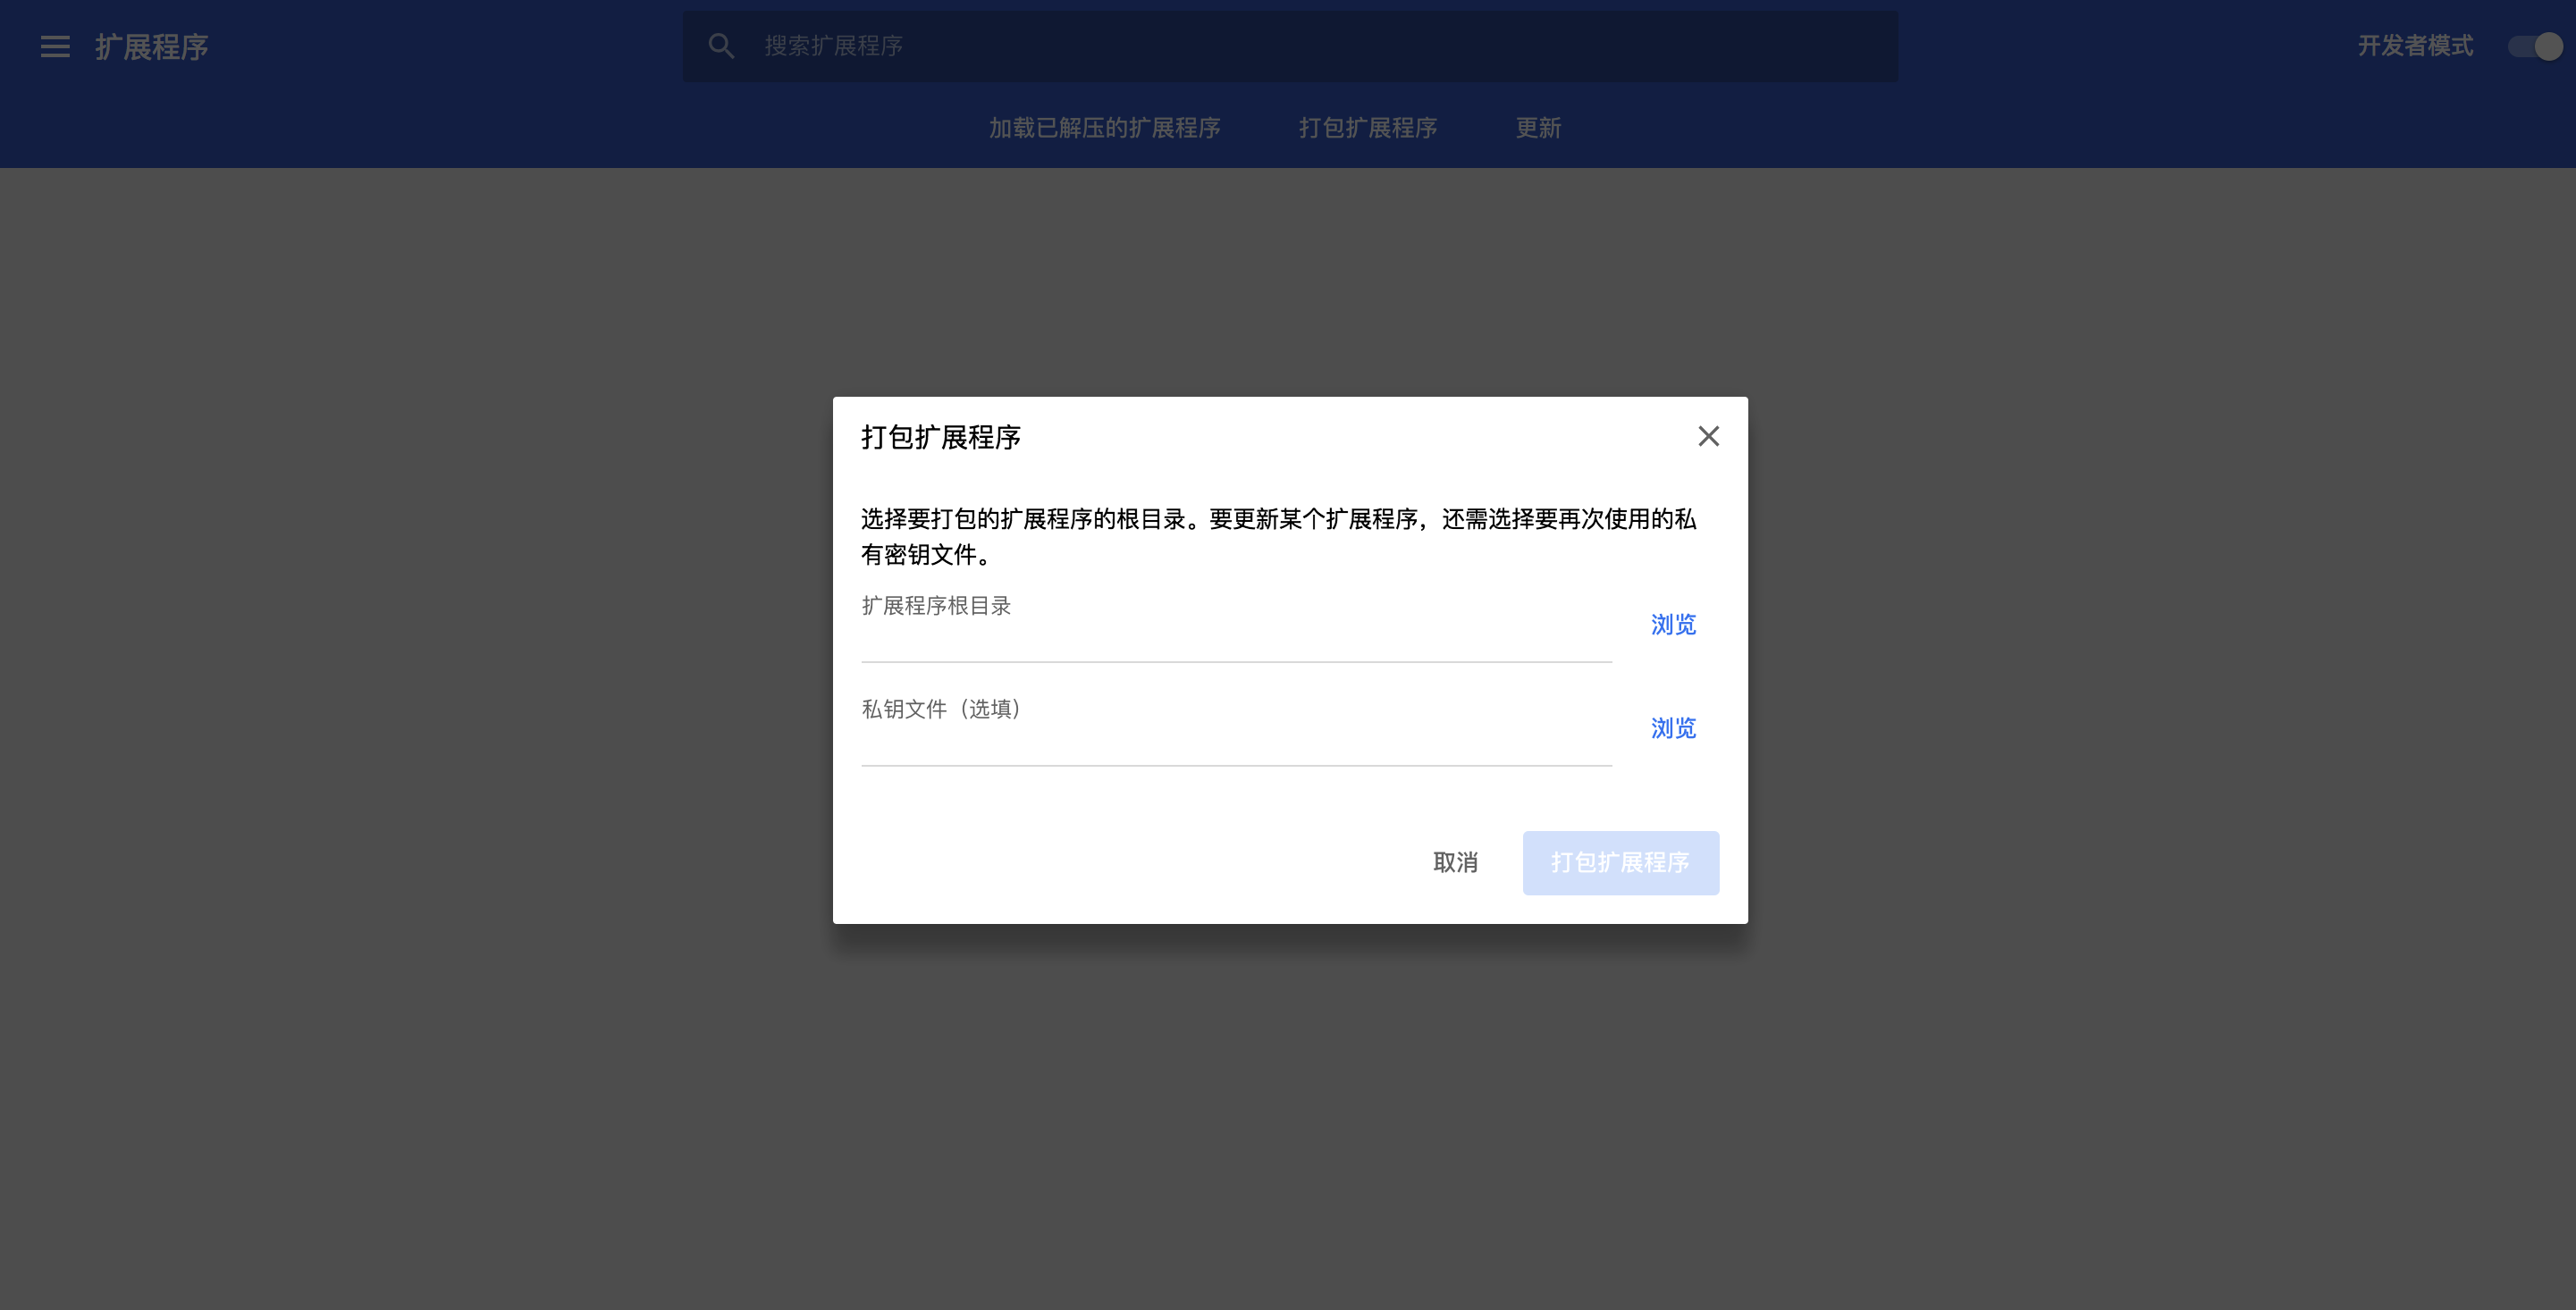The height and width of the screenshot is (1310, 2576).
Task: Browse for the private key file
Action: coord(1673,729)
